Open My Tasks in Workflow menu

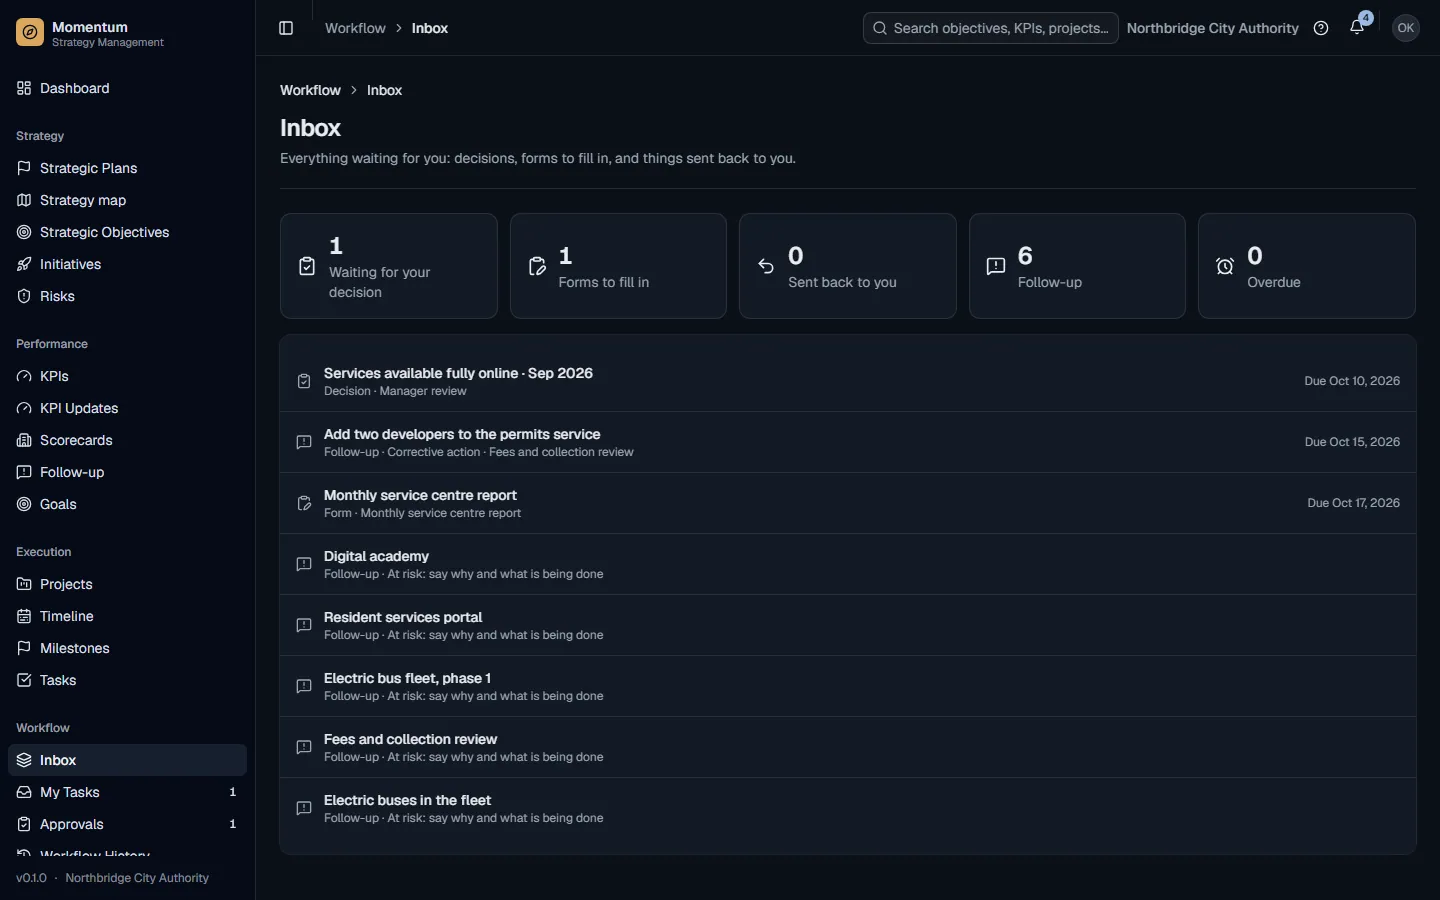[127, 792]
